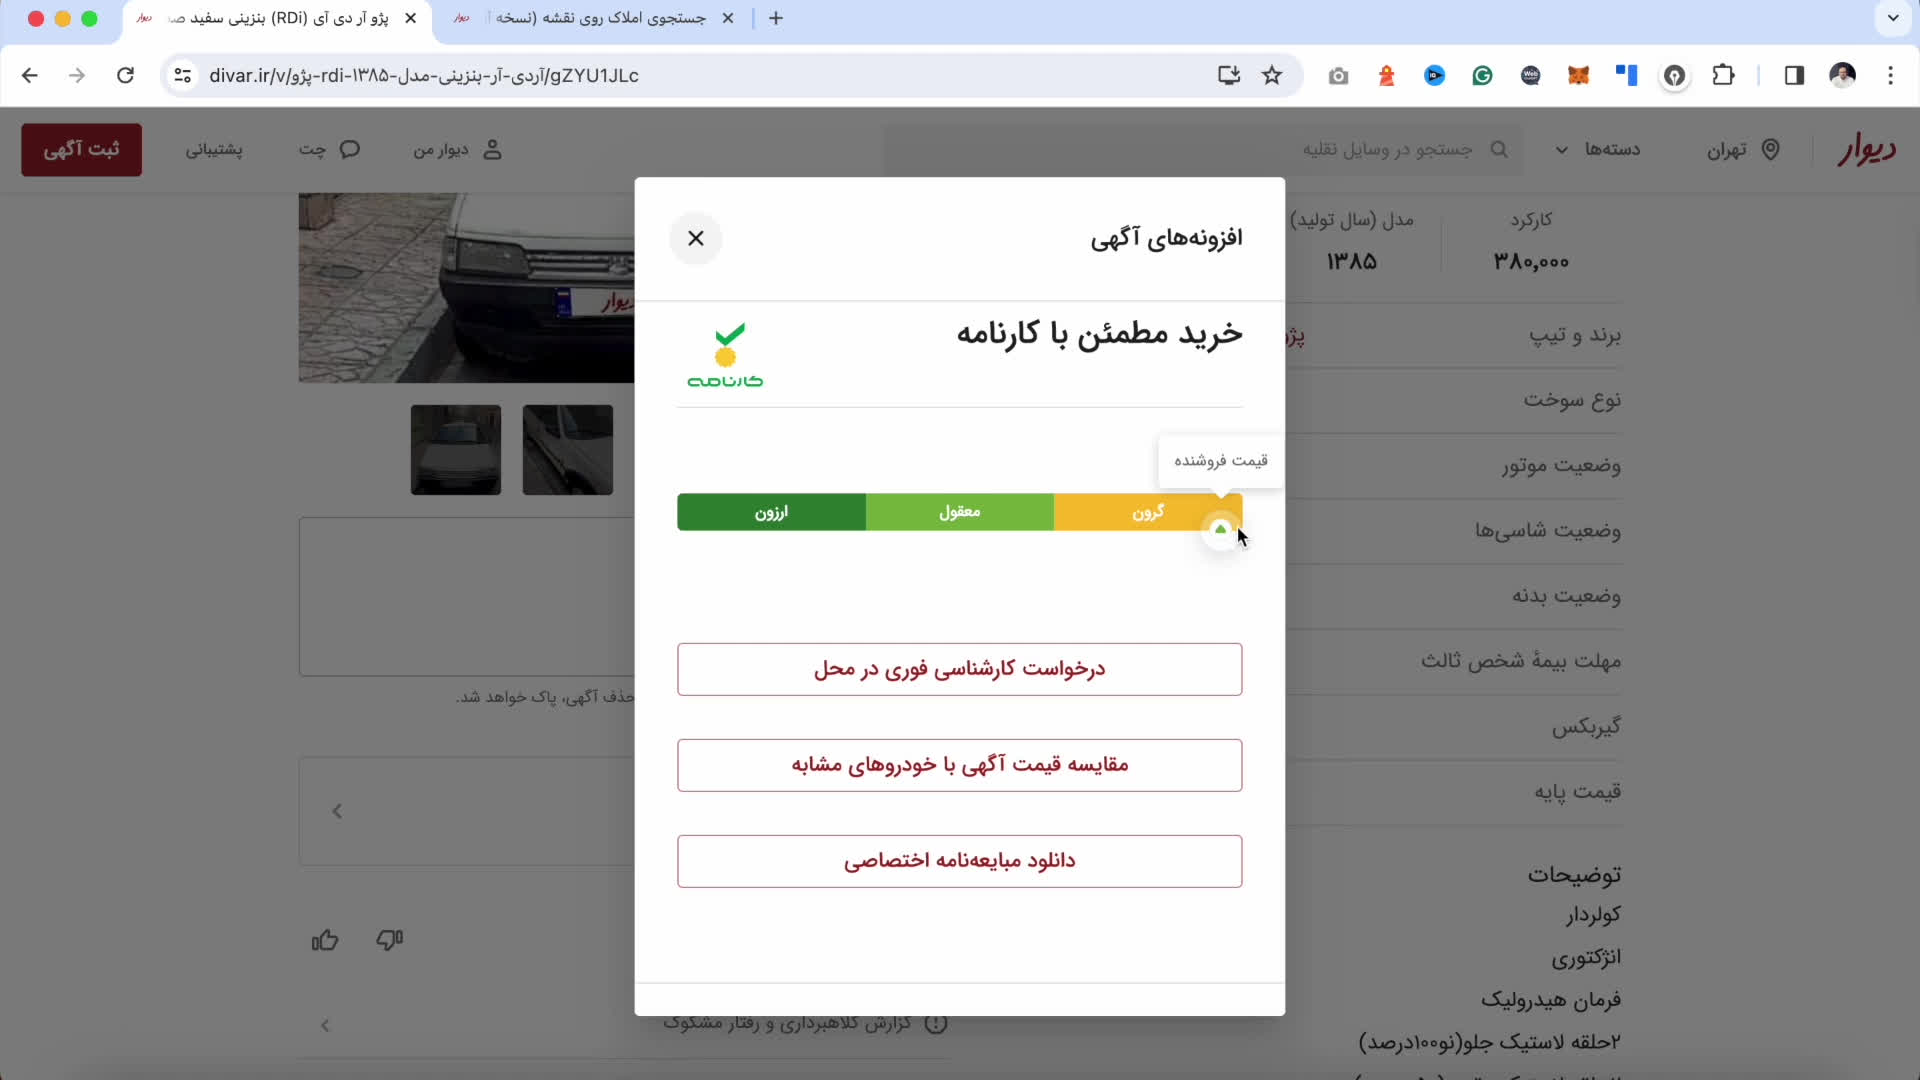This screenshot has height=1080, width=1920.
Task: Click the کارکرد mileage value
Action: (x=1531, y=262)
